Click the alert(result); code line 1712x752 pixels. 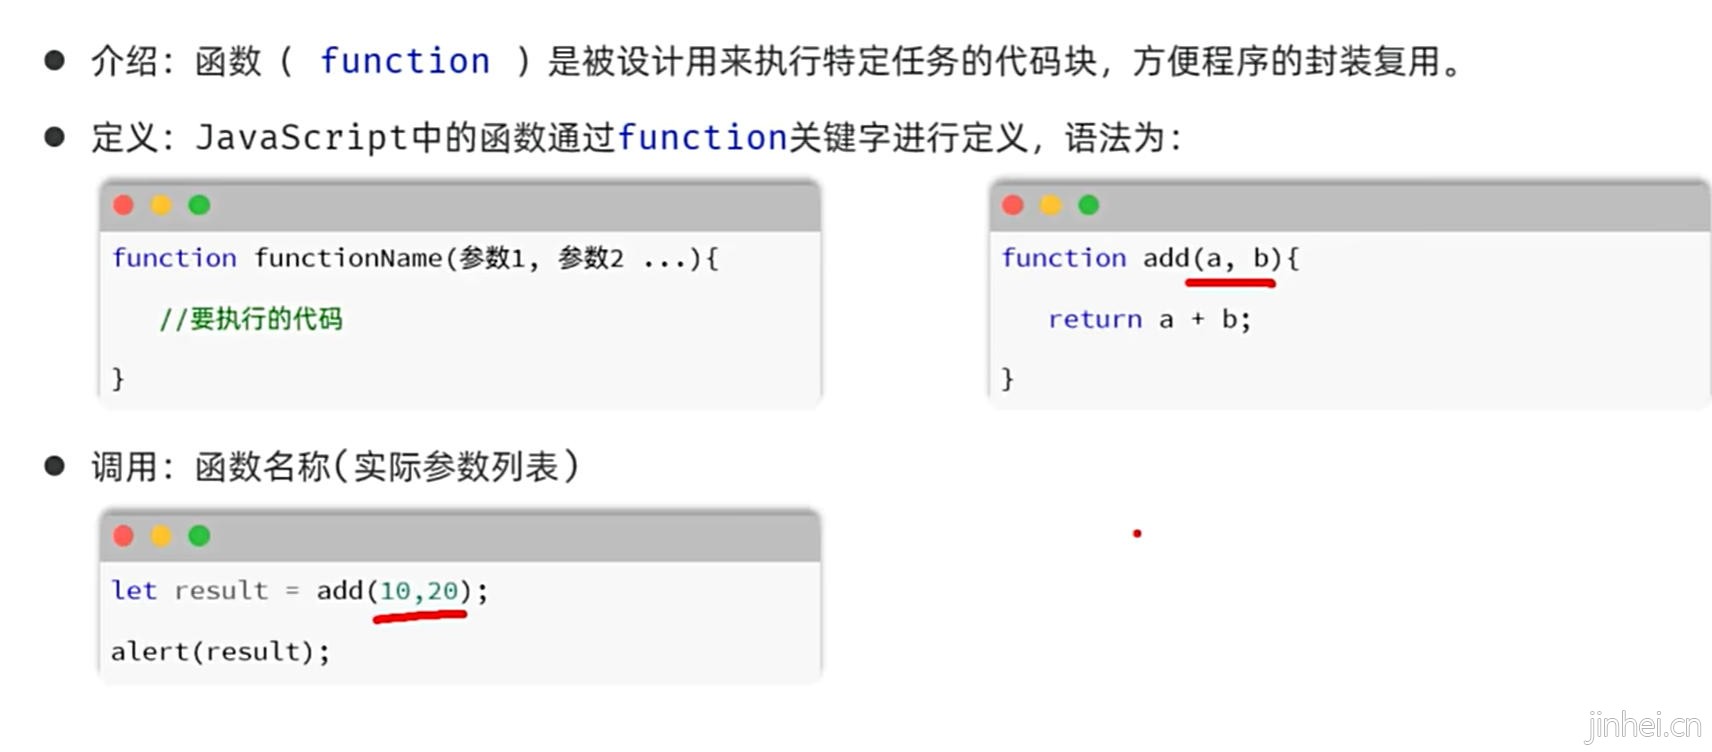tap(220, 652)
